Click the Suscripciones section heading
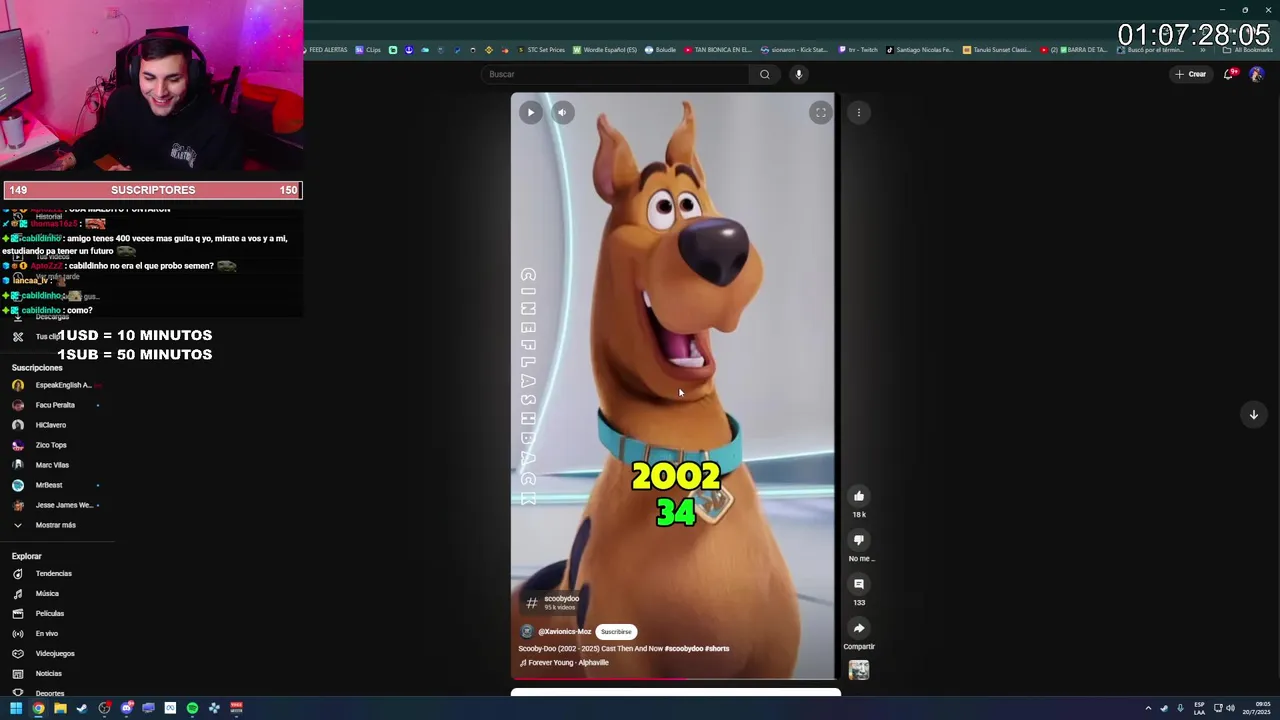 point(37,368)
